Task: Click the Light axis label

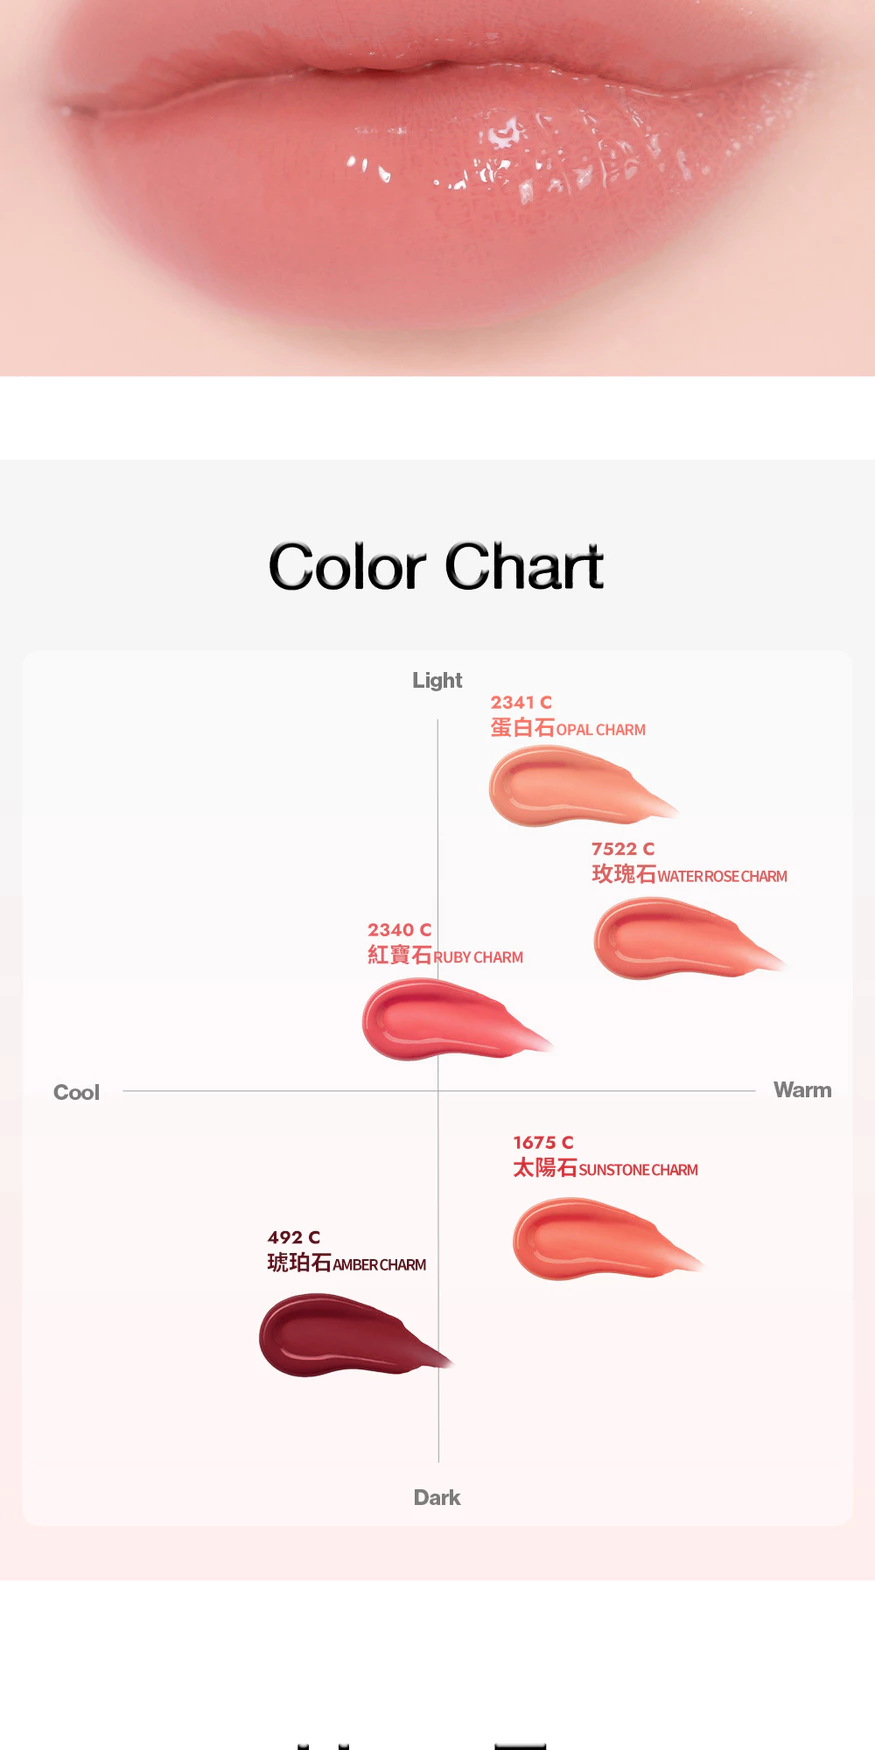Action: pyautogui.click(x=437, y=680)
